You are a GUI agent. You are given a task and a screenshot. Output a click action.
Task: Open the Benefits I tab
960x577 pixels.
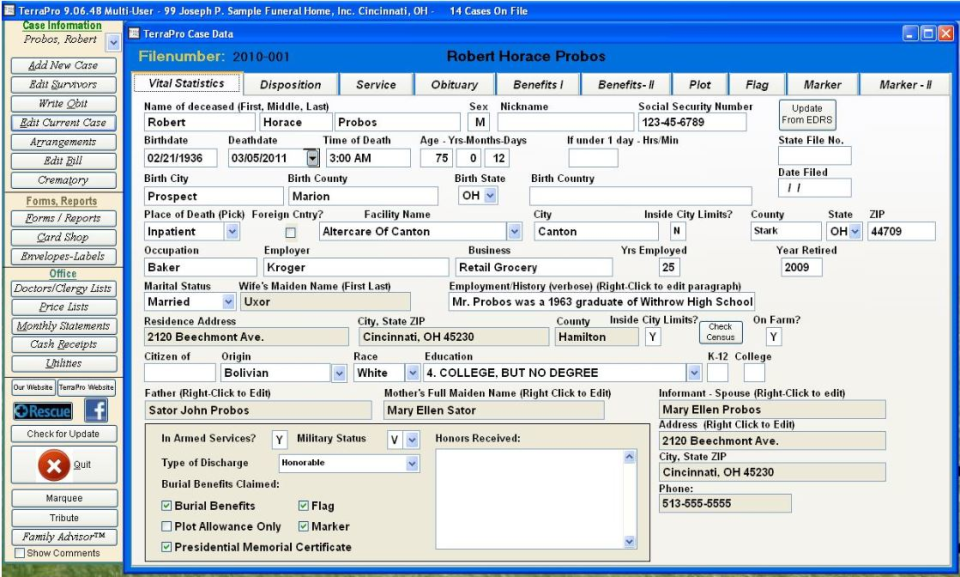pyautogui.click(x=538, y=85)
